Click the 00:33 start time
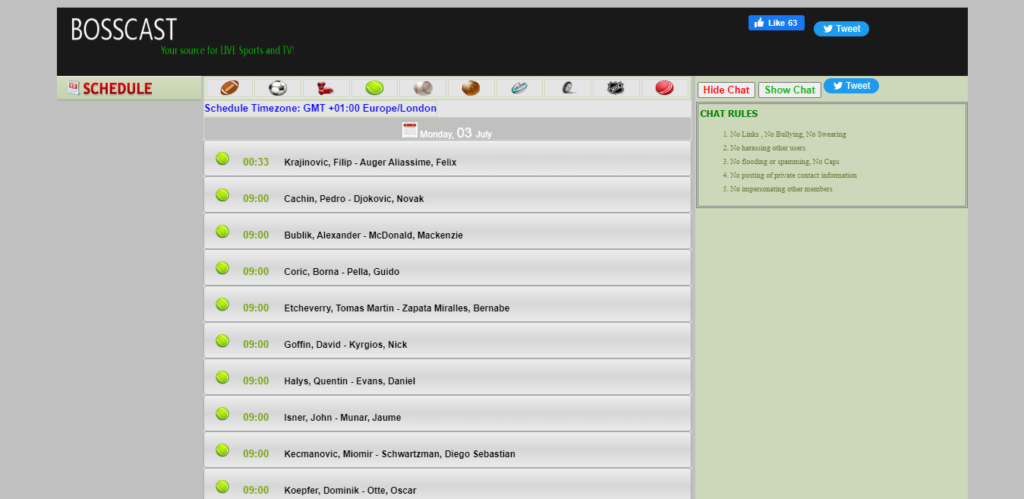The width and height of the screenshot is (1024, 499). point(256,162)
